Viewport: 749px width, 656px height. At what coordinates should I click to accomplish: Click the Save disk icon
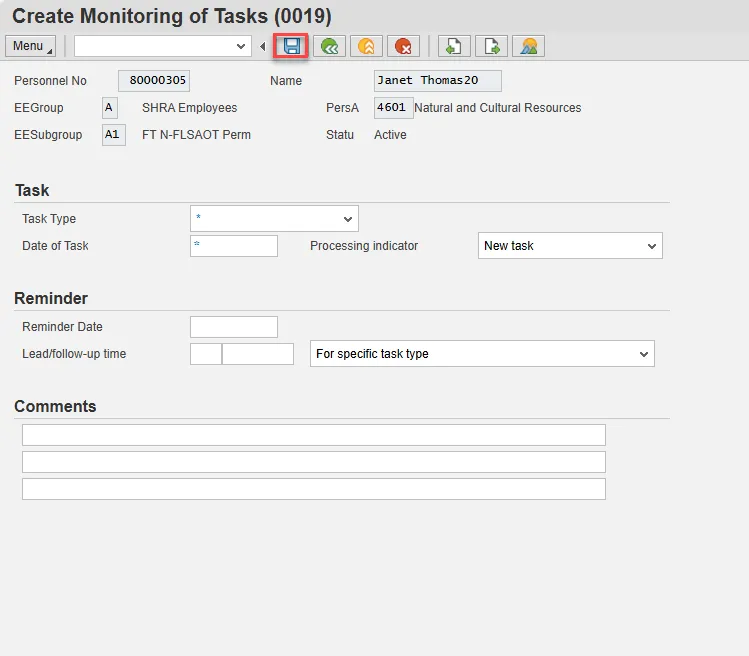point(292,46)
